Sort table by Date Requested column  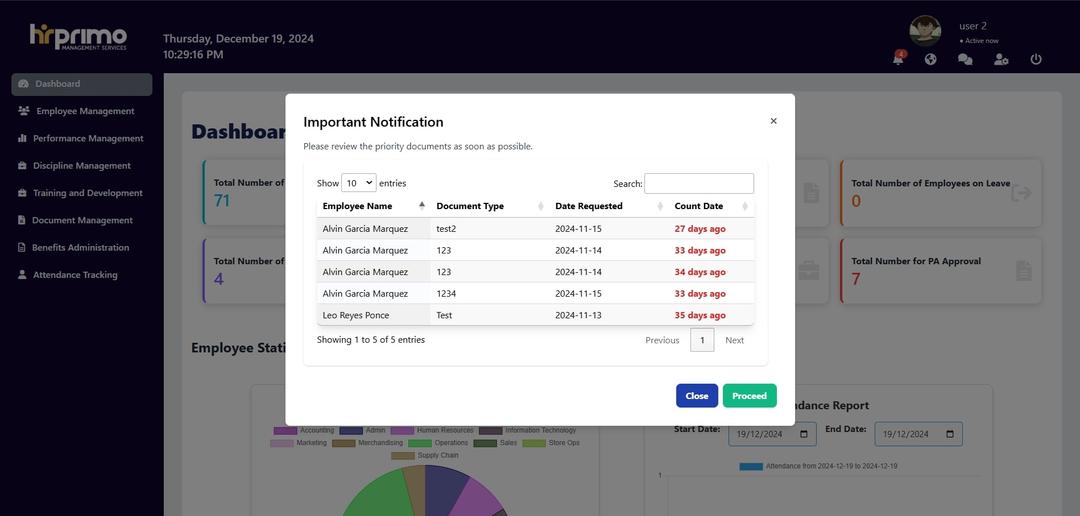click(609, 206)
